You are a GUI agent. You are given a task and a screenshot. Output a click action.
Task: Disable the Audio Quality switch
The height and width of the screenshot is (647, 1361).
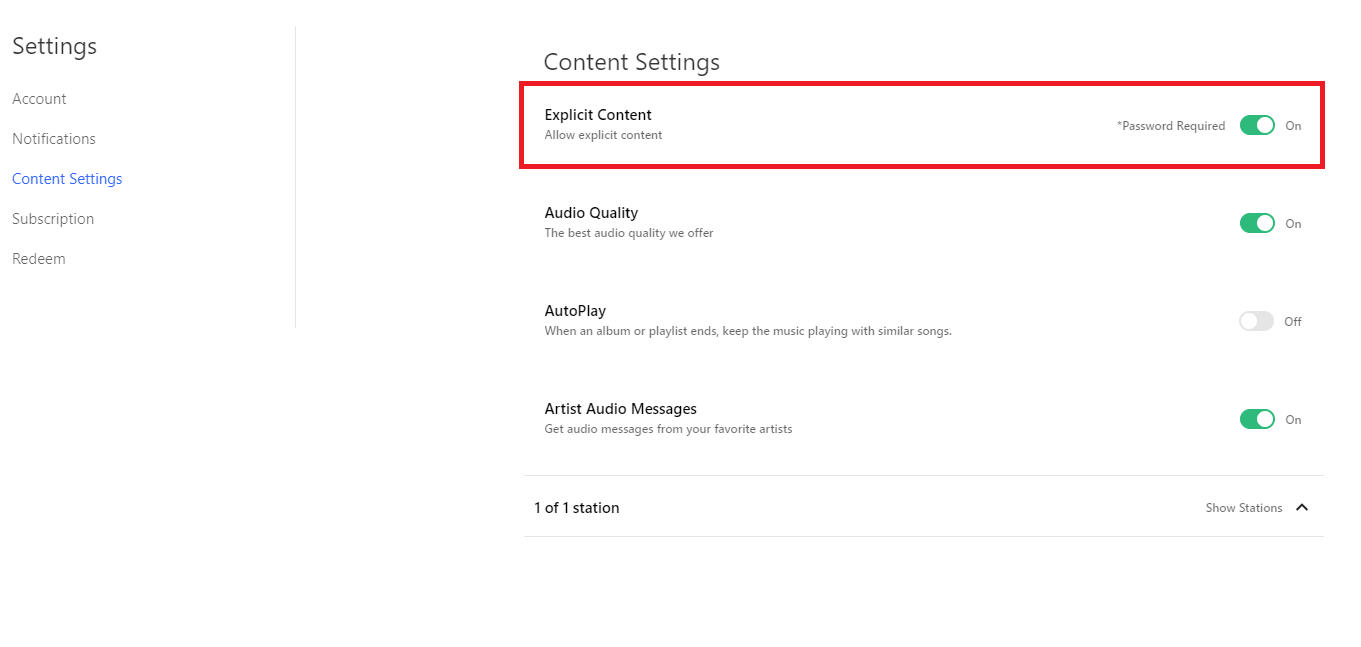coord(1257,223)
